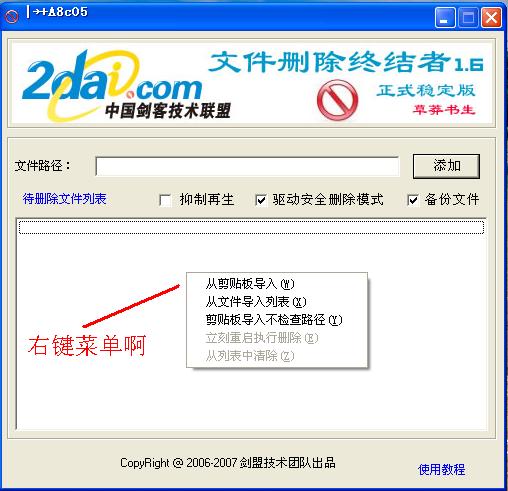Click the 添加 button
Screen dimensions: 508x491
446,166
